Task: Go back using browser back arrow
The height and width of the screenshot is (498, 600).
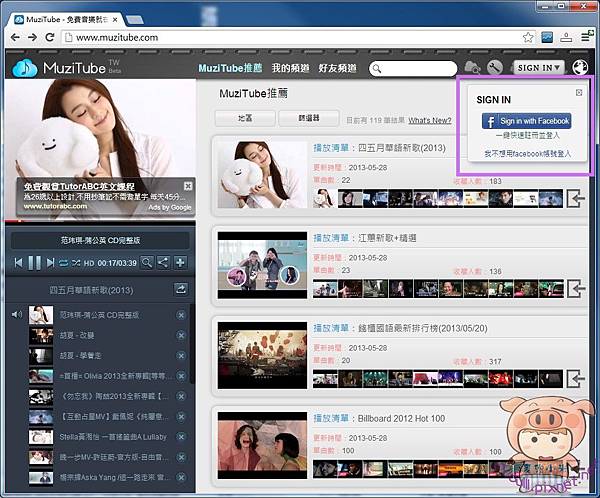Action: pos(15,38)
